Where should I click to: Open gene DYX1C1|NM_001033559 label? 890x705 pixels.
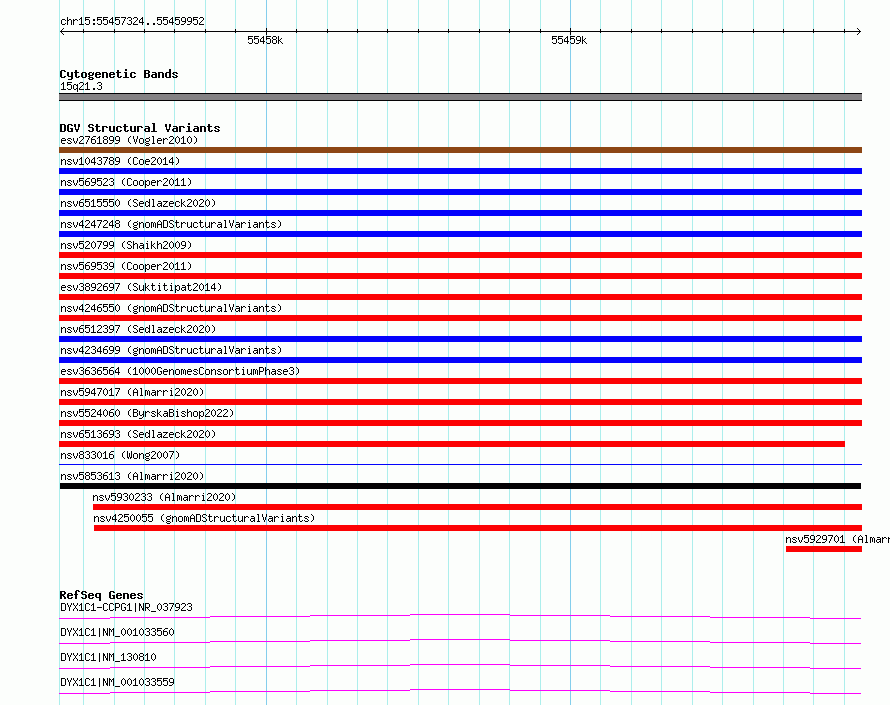point(117,682)
